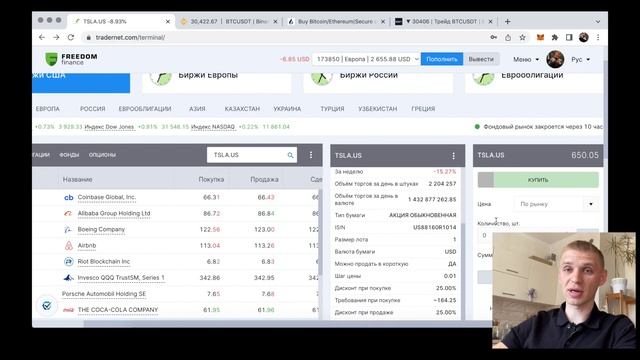Viewport: 640px width, 360px height.
Task: Bookmark this page with the star icon
Action: click(522, 37)
